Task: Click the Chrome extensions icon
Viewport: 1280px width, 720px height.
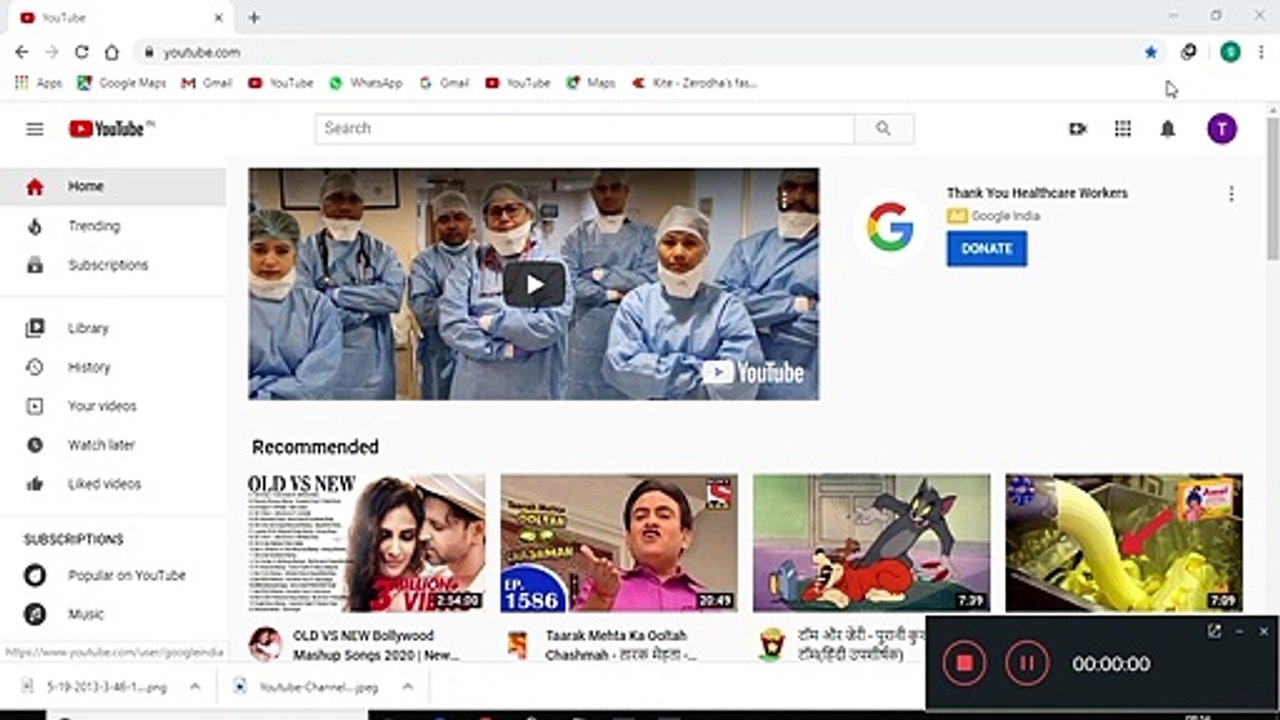Action: click(x=1188, y=52)
